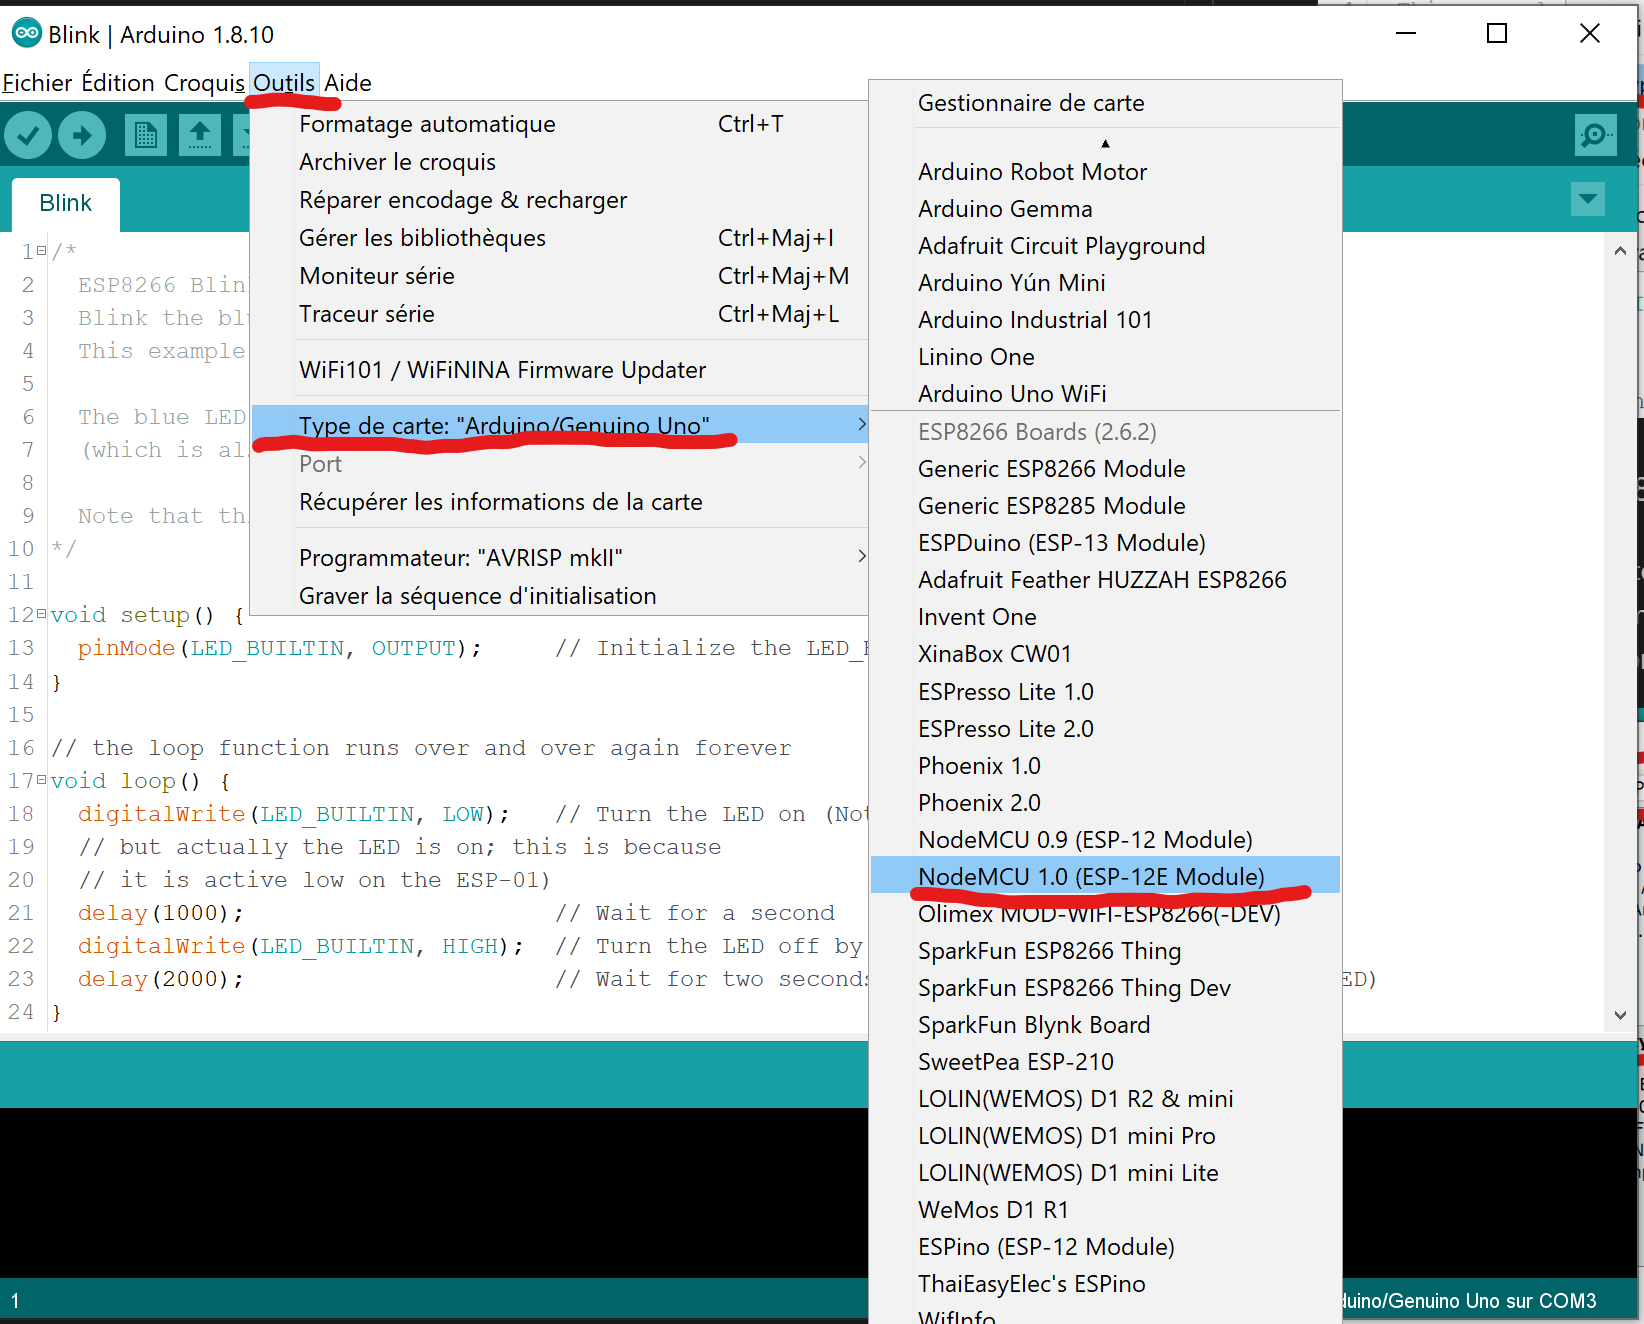Viewport: 1644px width, 1324px height.
Task: Click the Arduino logo in title bar
Action: point(27,33)
